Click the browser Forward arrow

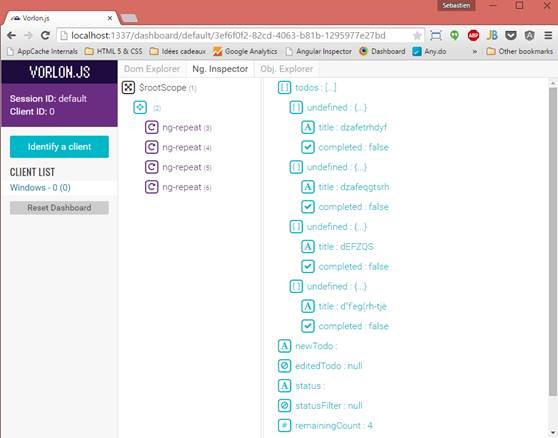pyautogui.click(x=28, y=35)
